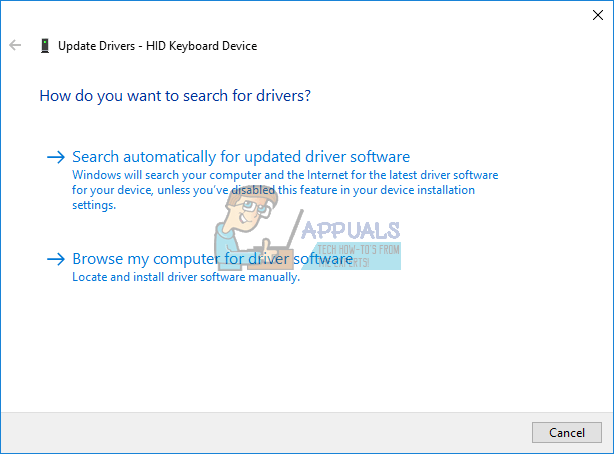Image resolution: width=614 pixels, height=454 pixels.
Task: Click the back arrow in the dialog header
Action: 15,45
